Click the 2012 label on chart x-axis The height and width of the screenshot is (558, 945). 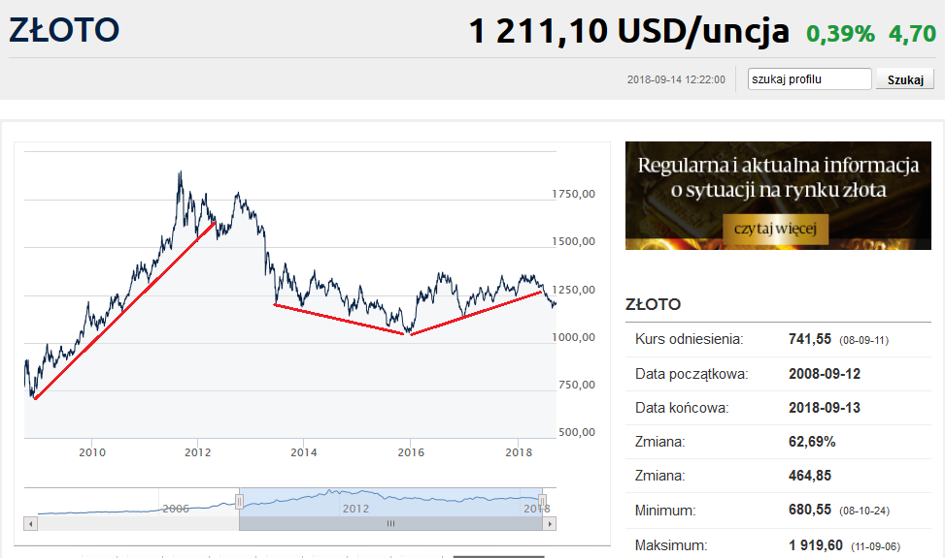[x=198, y=453]
